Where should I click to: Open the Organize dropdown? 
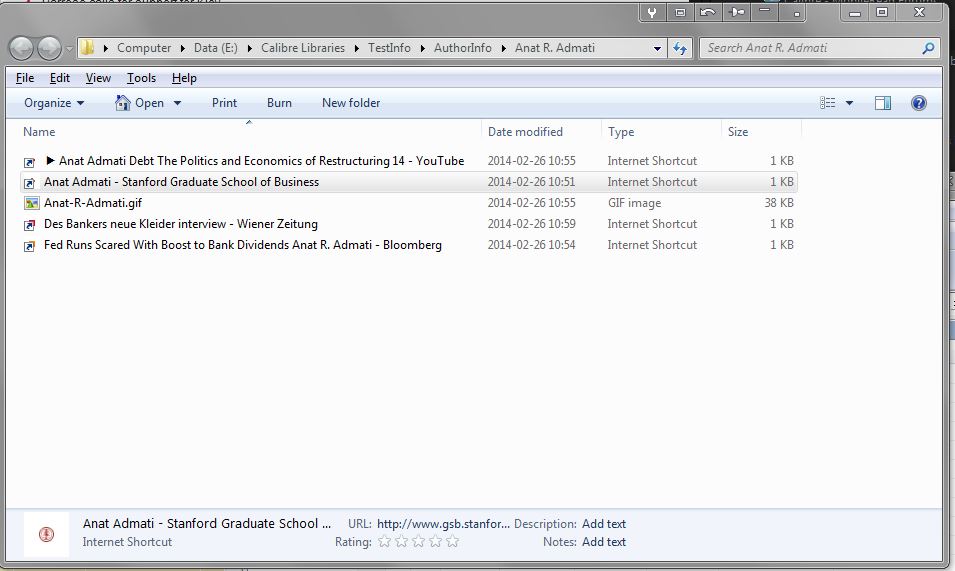[x=54, y=103]
